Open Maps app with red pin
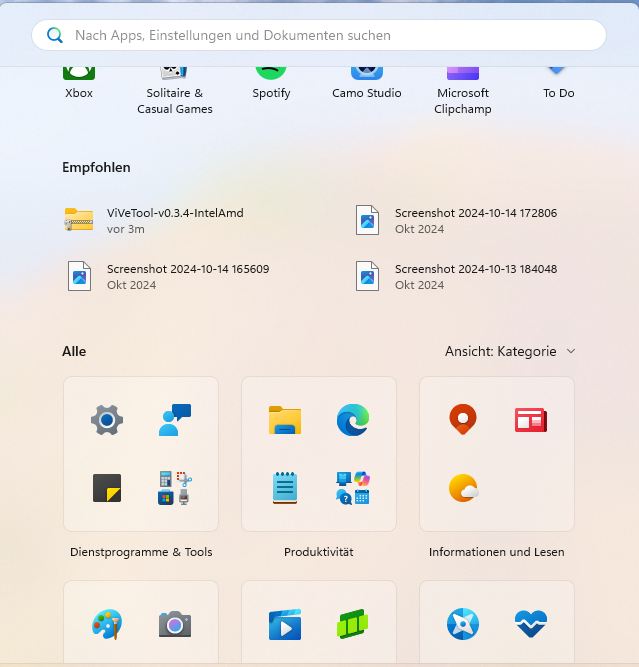Image resolution: width=639 pixels, height=667 pixels. tap(463, 419)
